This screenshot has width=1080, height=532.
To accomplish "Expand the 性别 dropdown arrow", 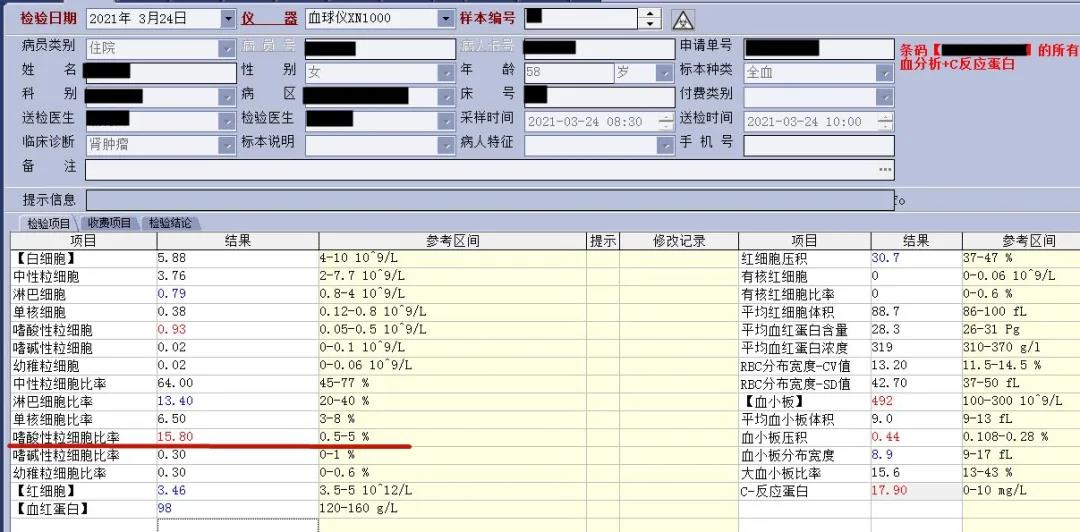I will pos(446,73).
